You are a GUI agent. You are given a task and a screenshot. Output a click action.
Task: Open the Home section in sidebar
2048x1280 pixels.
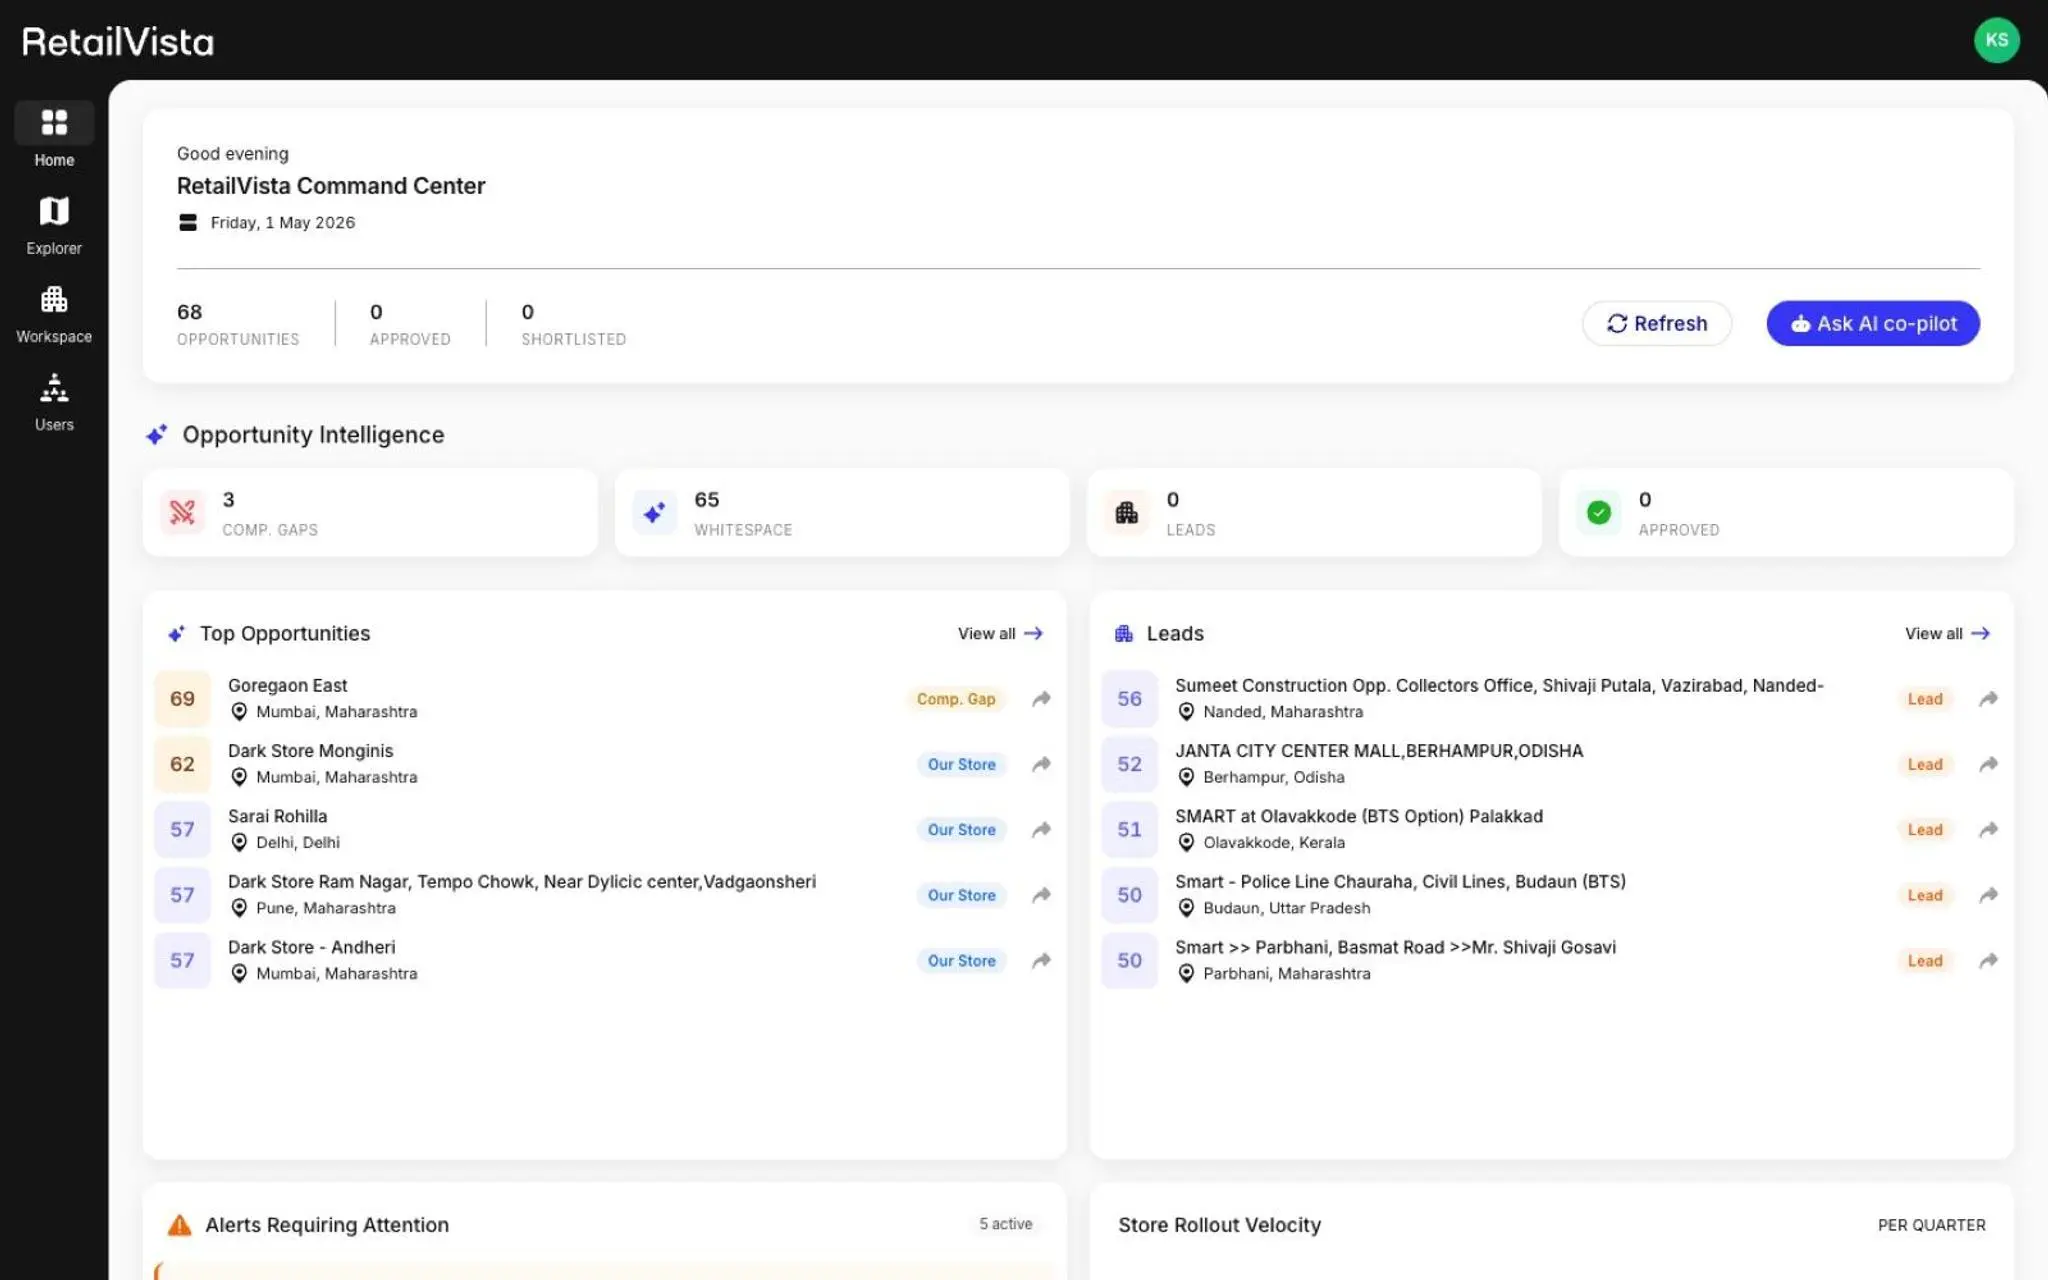point(54,135)
